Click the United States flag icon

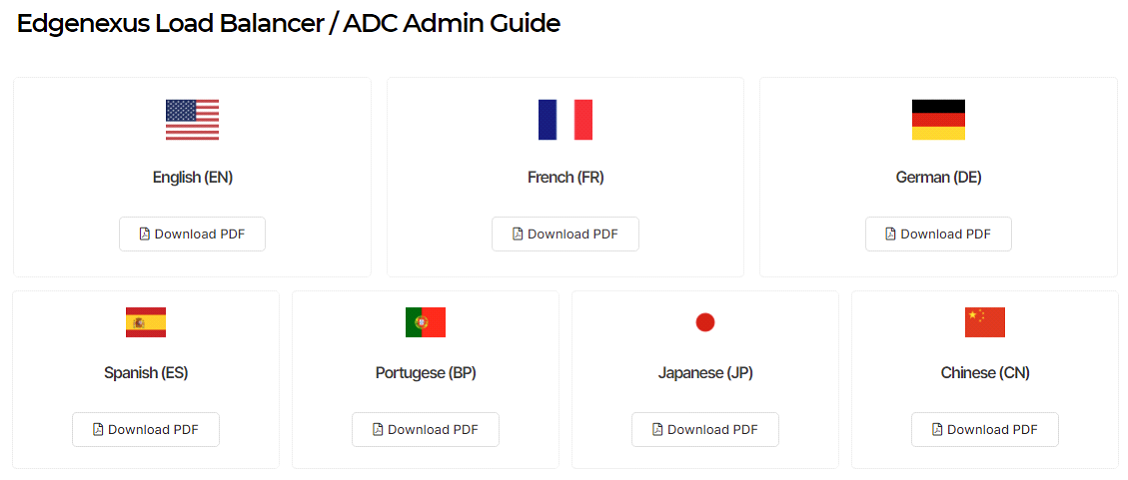(x=192, y=120)
